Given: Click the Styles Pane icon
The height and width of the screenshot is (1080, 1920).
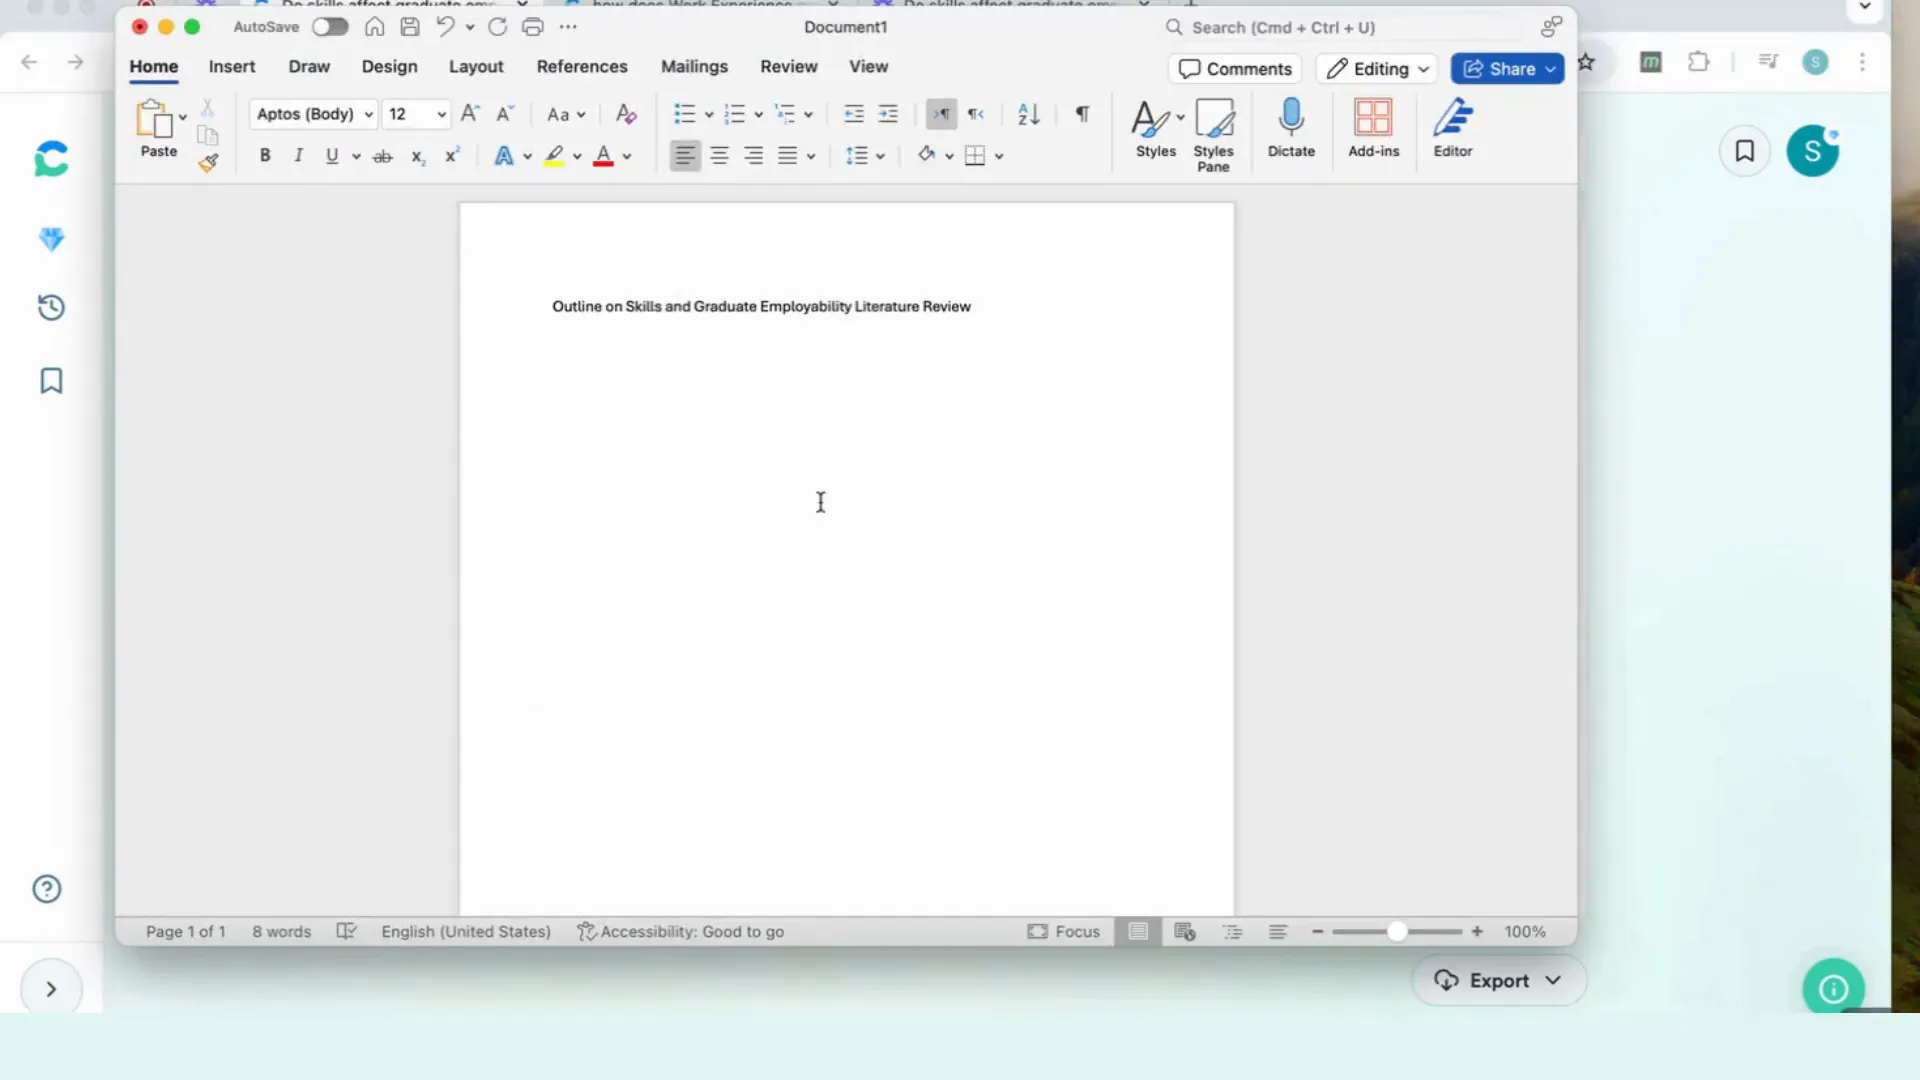Looking at the screenshot, I should (x=1213, y=131).
